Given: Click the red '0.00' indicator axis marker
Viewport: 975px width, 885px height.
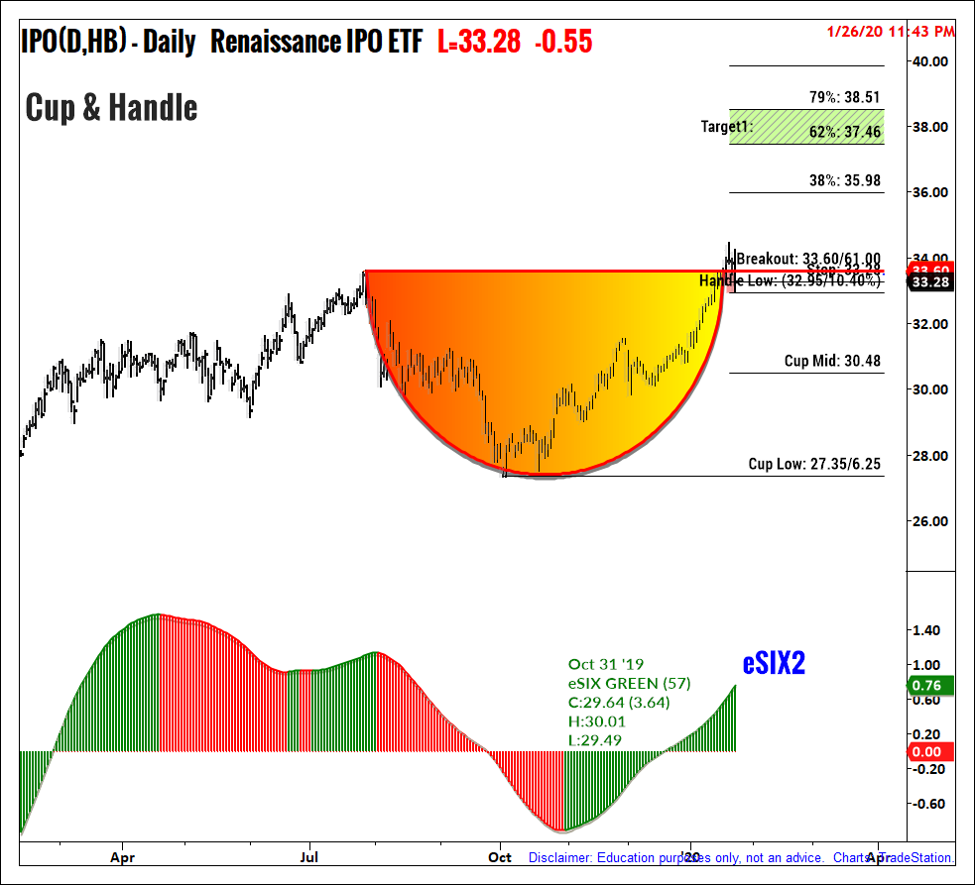Looking at the screenshot, I should pyautogui.click(x=930, y=752).
